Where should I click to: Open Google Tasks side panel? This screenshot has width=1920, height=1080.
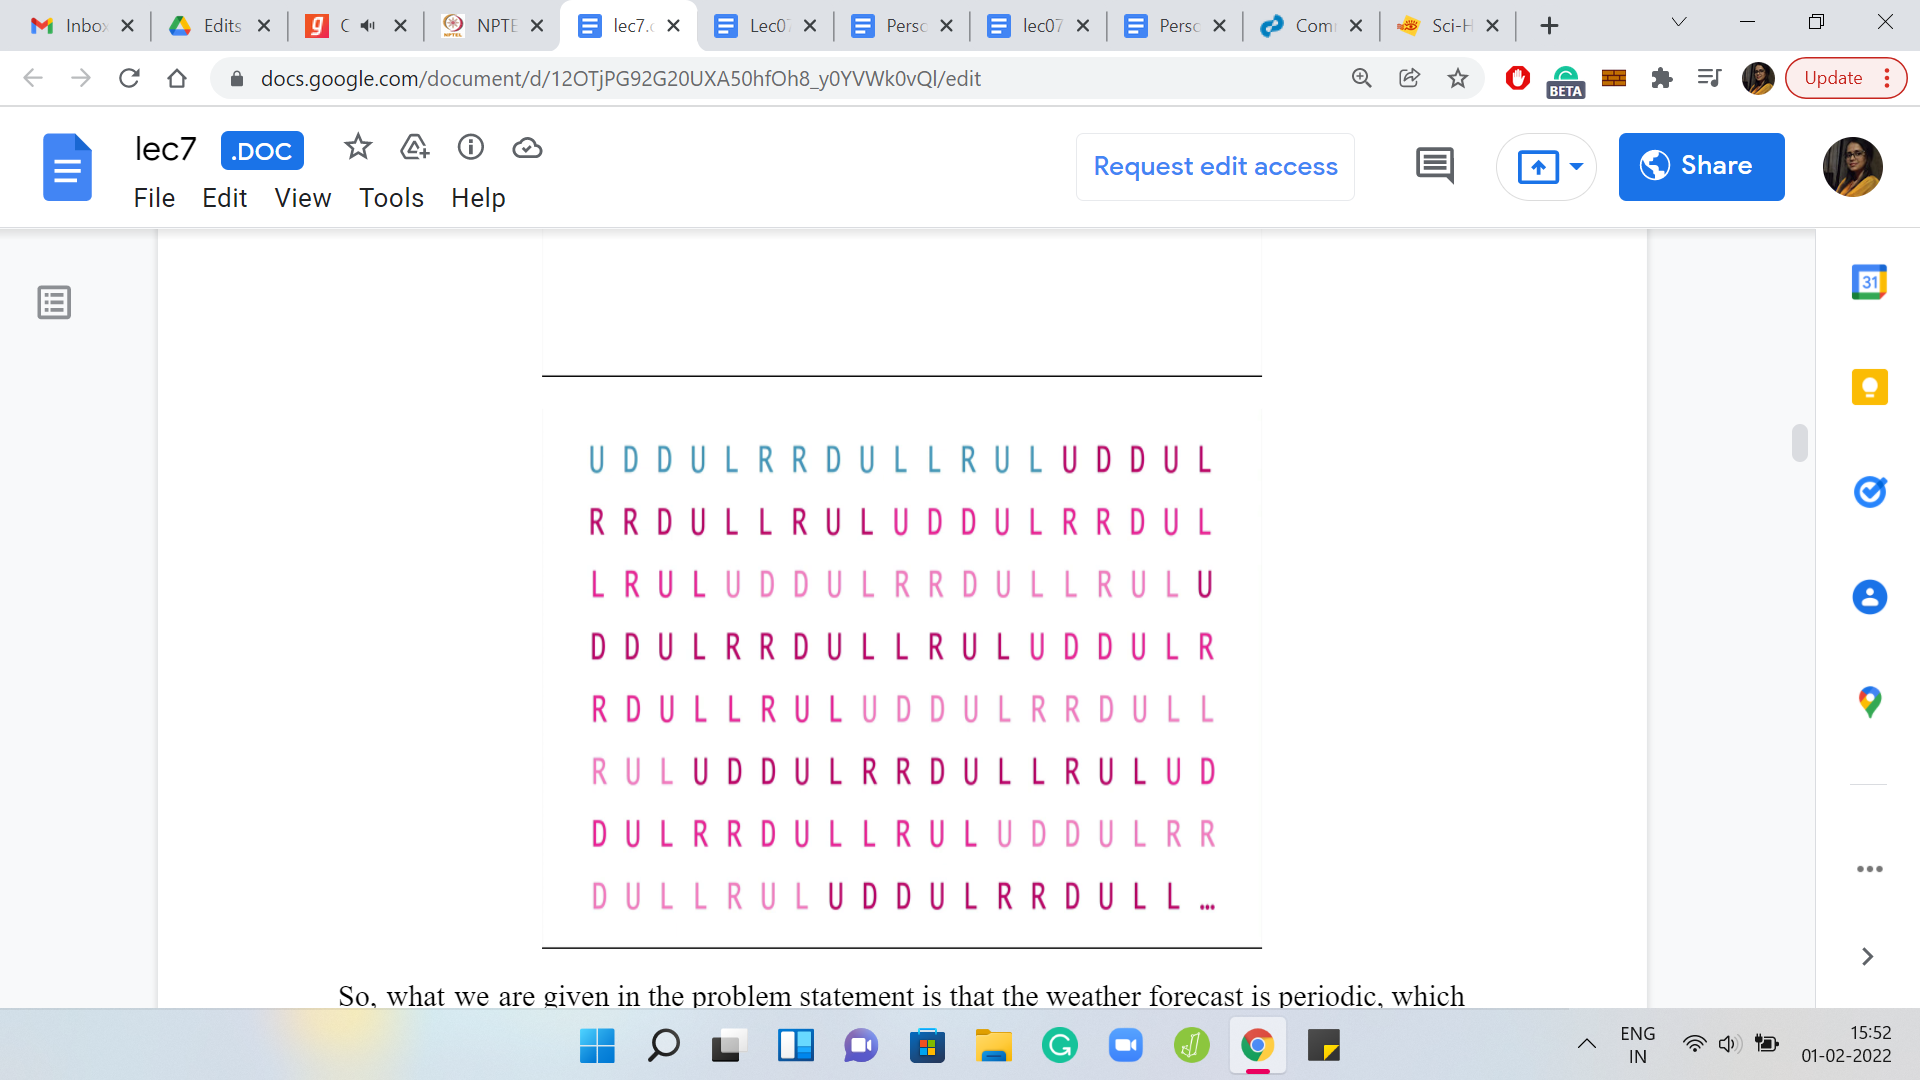pyautogui.click(x=1869, y=492)
